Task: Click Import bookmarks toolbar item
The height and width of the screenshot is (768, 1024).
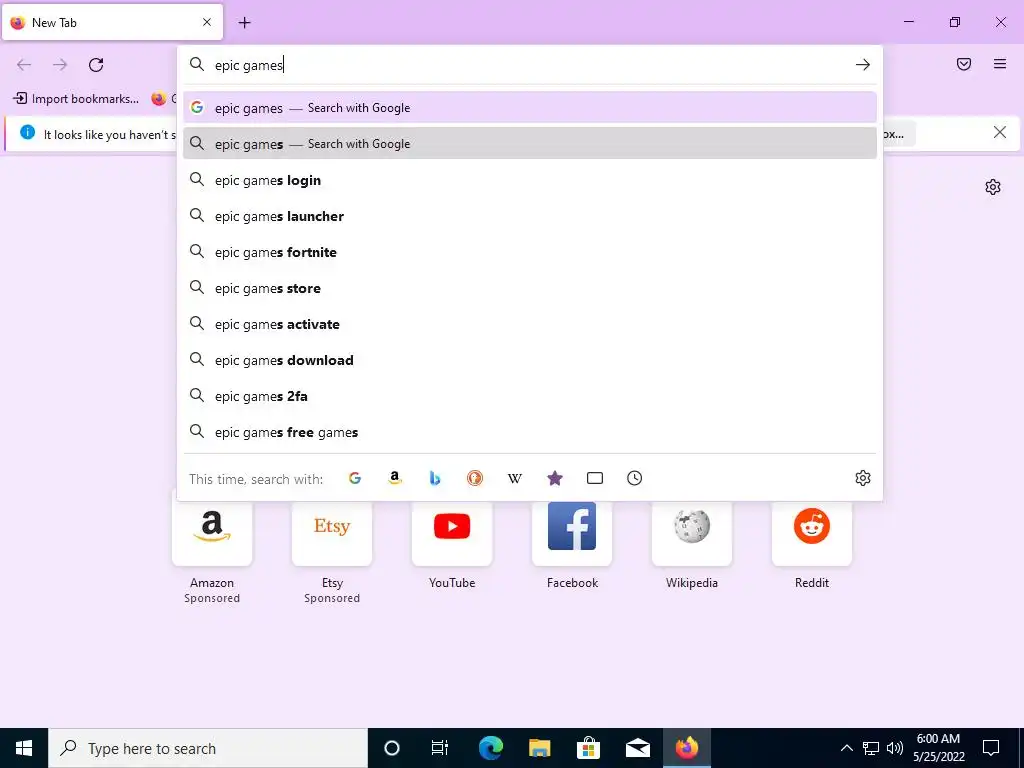Action: (x=76, y=99)
